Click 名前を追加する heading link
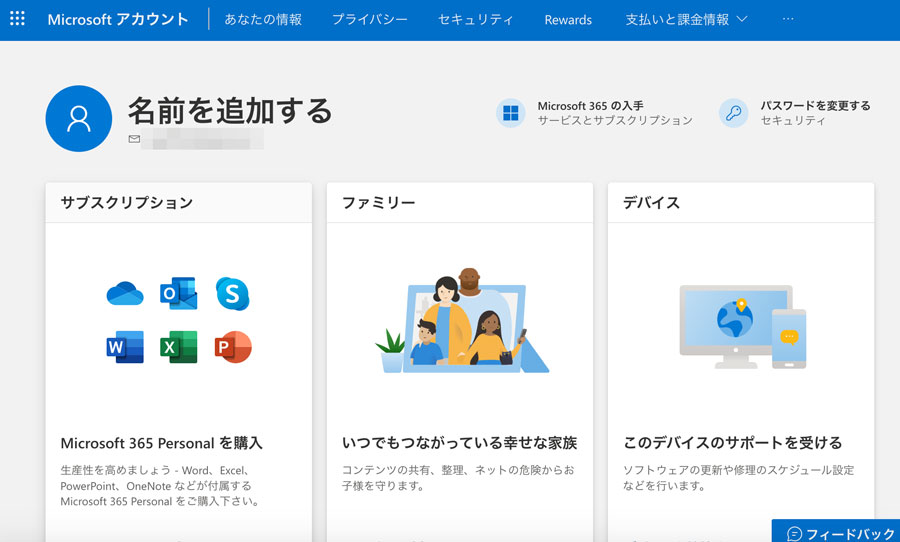Image resolution: width=900 pixels, height=542 pixels. coord(230,110)
